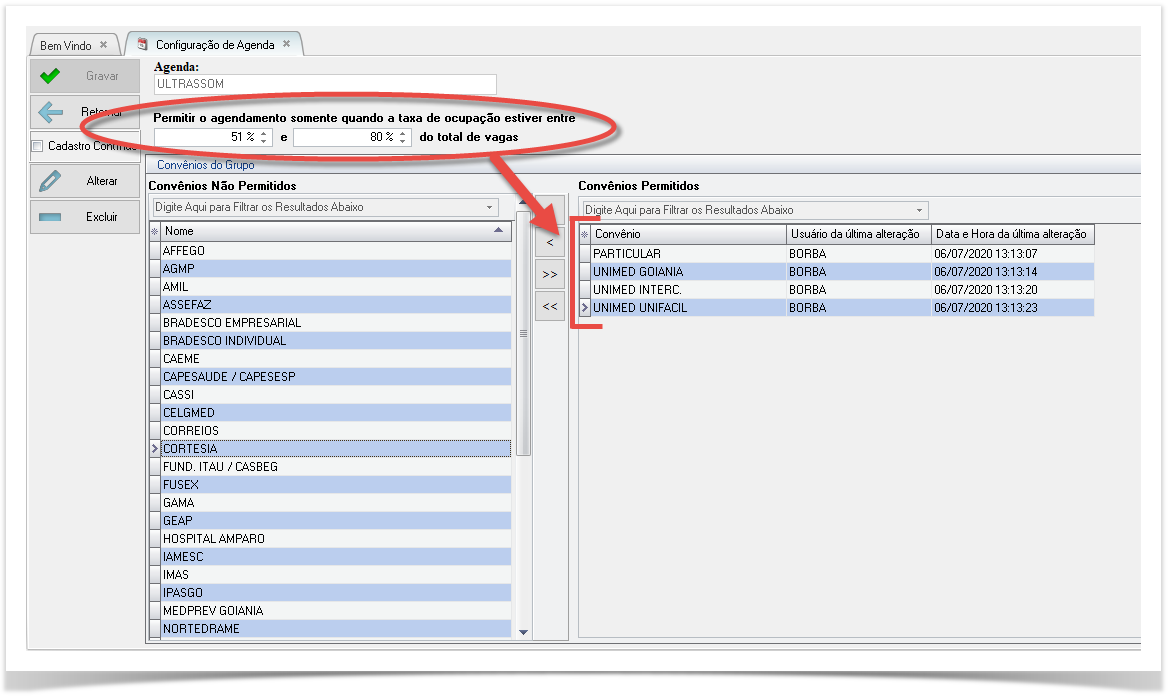This screenshot has height=700, width=1175.
Task: Close the Configuração de Agenda tab
Action: [286, 44]
